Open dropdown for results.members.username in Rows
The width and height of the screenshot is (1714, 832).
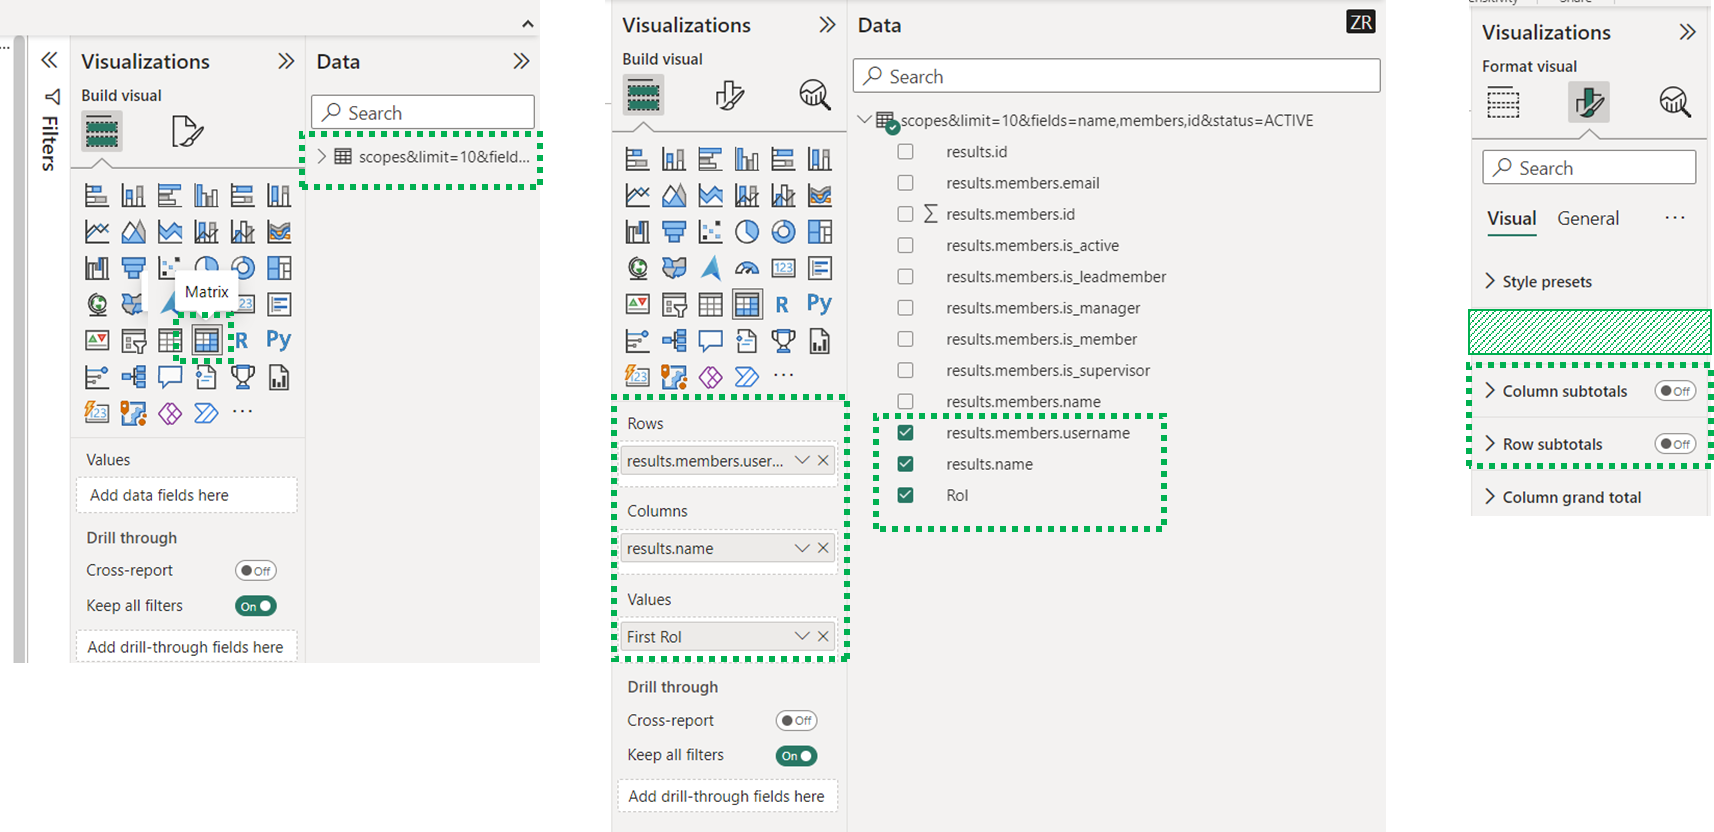[801, 460]
